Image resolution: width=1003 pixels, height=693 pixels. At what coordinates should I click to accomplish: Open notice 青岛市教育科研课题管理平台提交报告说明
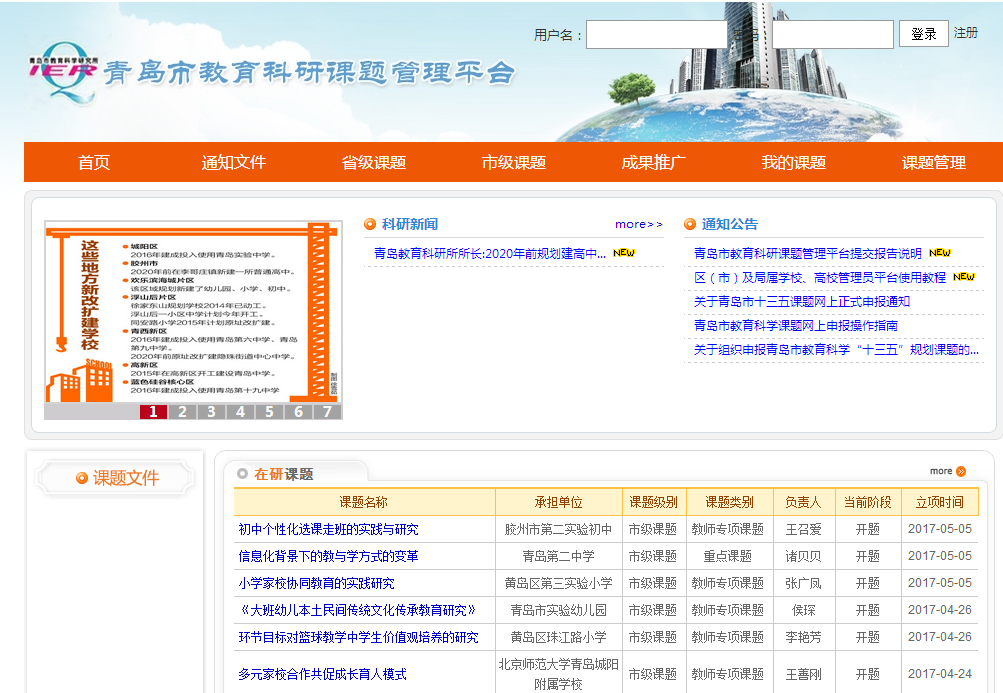[808, 253]
